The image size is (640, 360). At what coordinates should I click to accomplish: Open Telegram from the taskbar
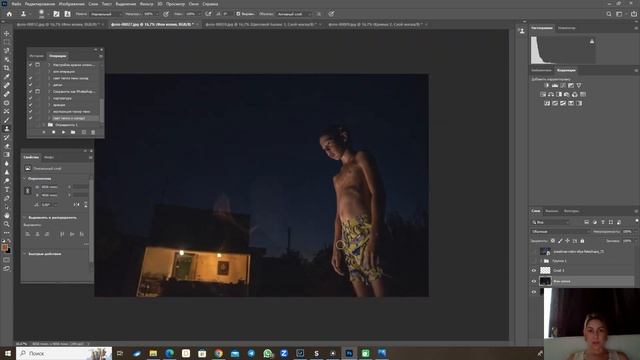251,353
